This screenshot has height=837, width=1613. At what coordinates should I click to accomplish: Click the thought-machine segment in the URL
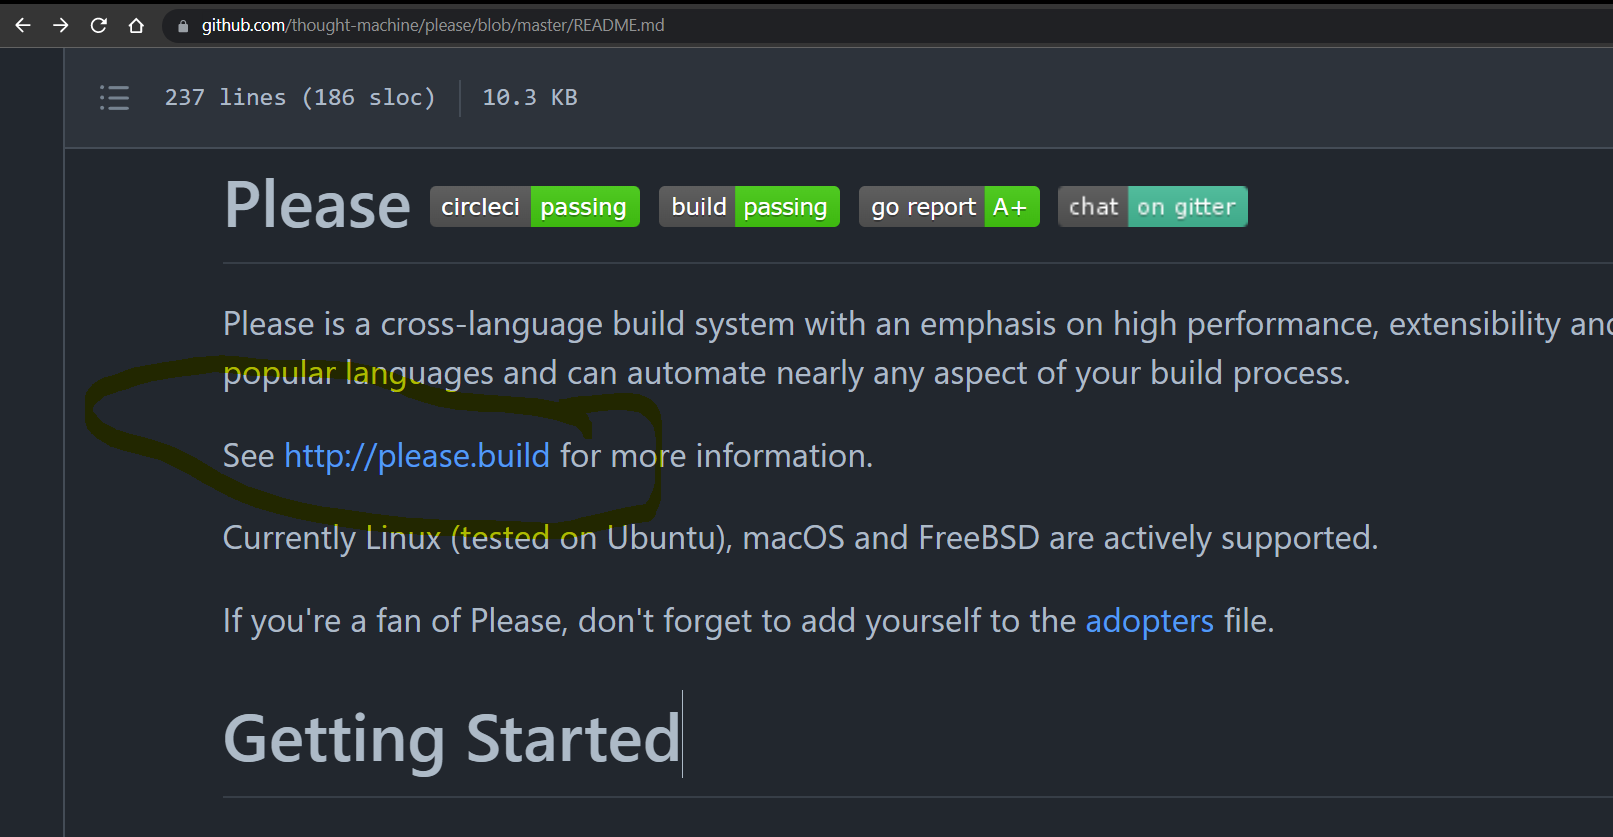[x=344, y=25]
